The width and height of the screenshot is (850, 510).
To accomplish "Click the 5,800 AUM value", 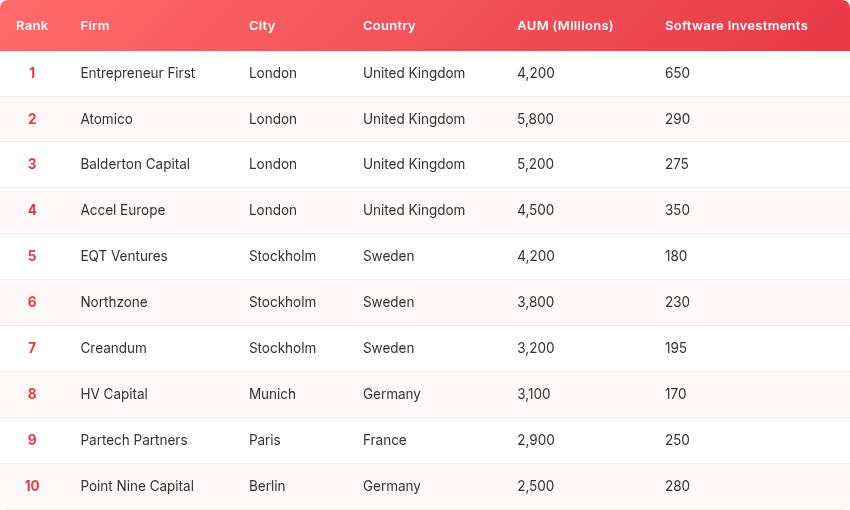I will point(535,119).
